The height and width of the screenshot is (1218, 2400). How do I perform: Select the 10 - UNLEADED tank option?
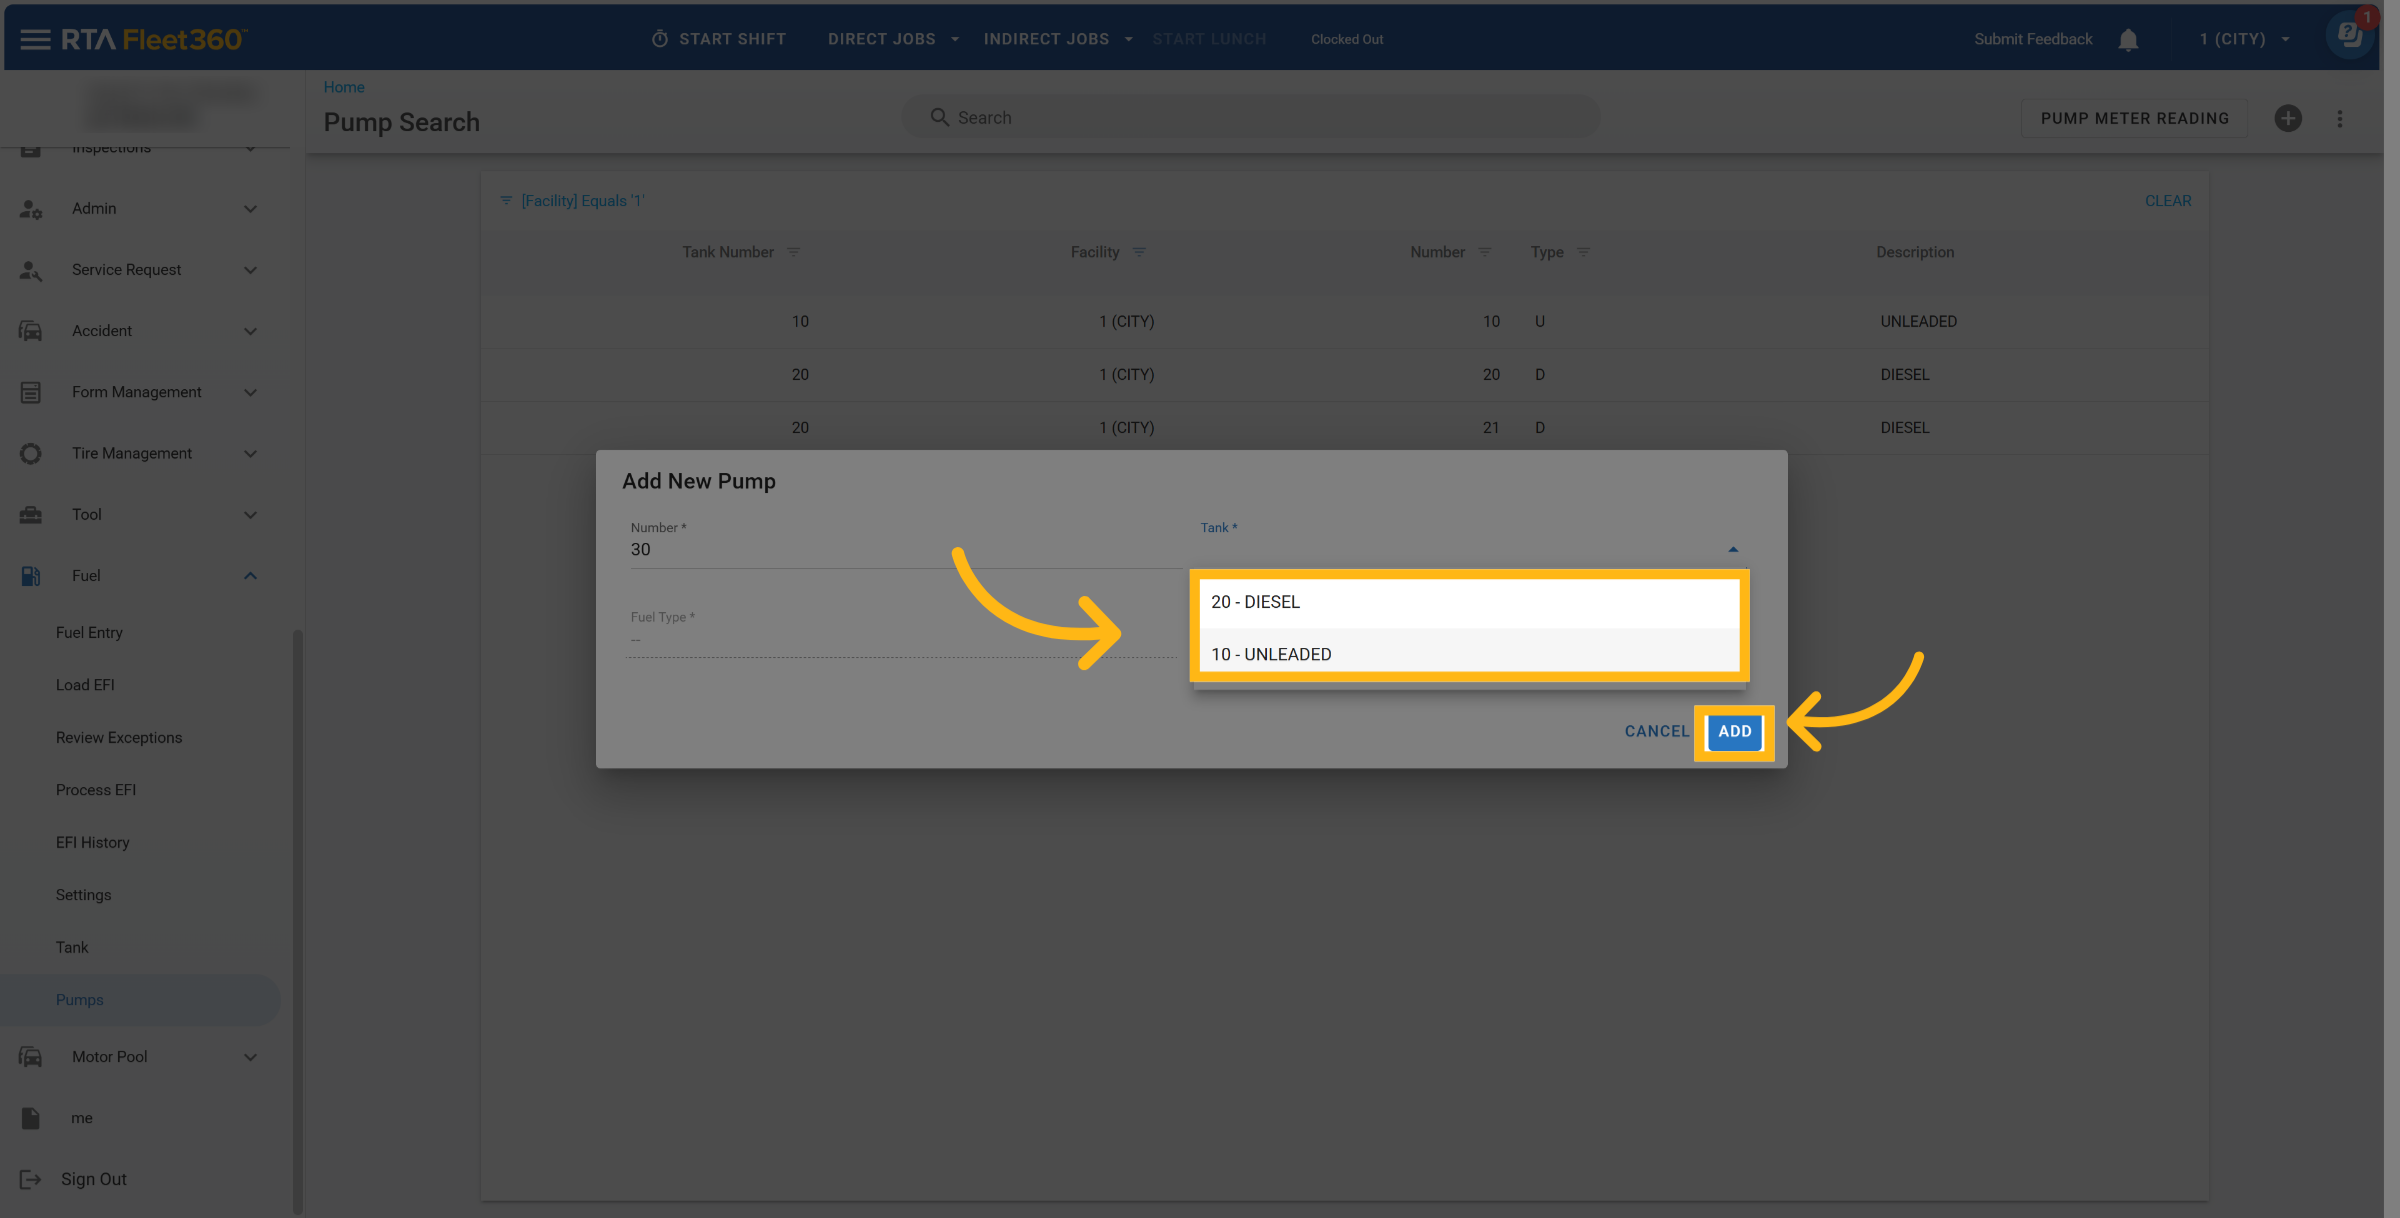(1467, 654)
